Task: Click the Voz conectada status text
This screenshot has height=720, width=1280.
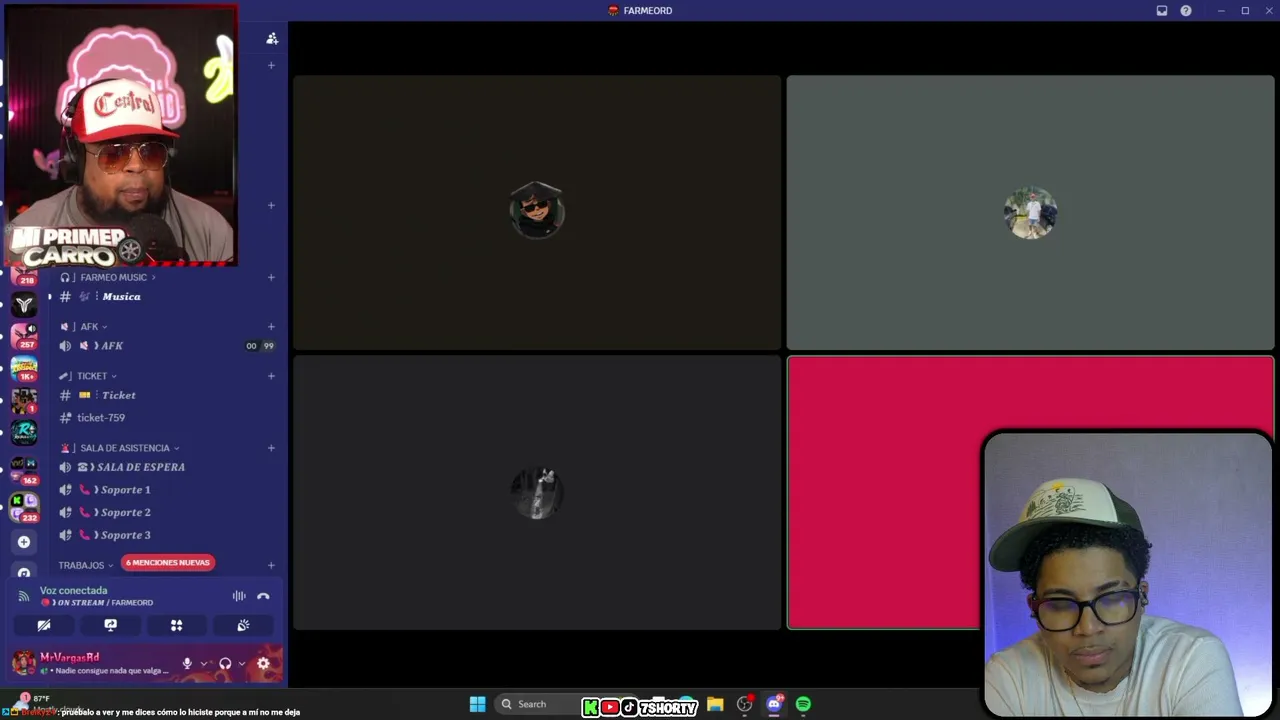Action: (x=73, y=590)
